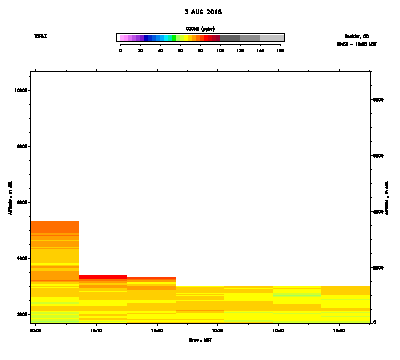Click the left altitude axis title

click(10, 198)
